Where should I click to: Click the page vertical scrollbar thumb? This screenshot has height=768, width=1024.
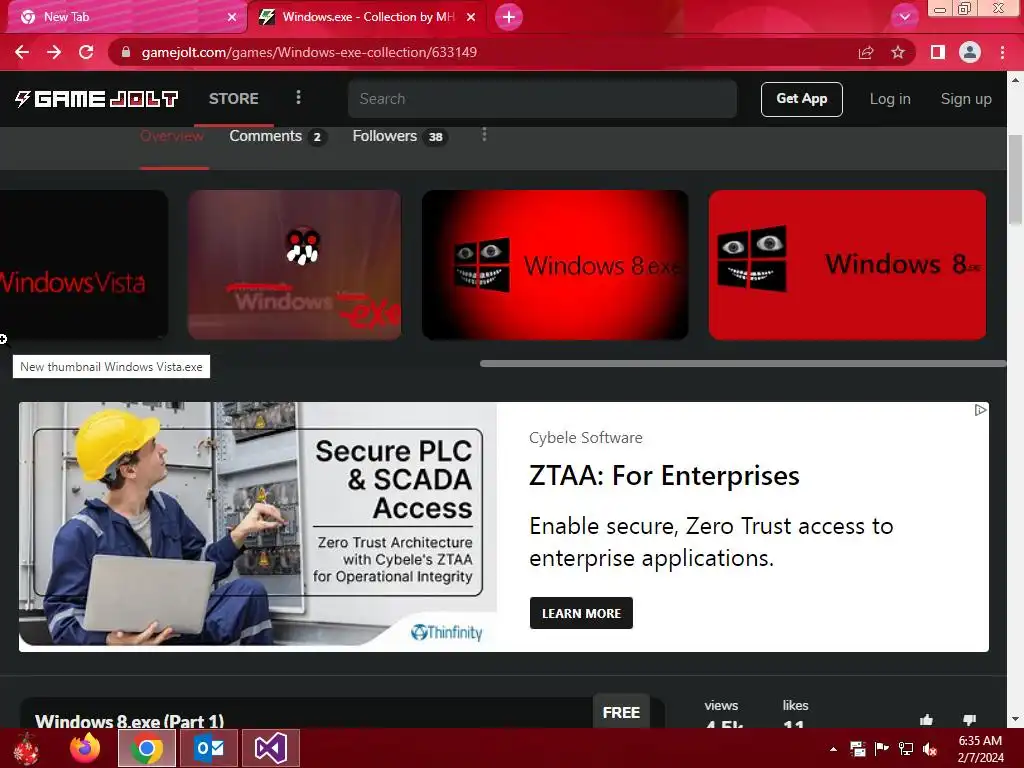point(1015,180)
